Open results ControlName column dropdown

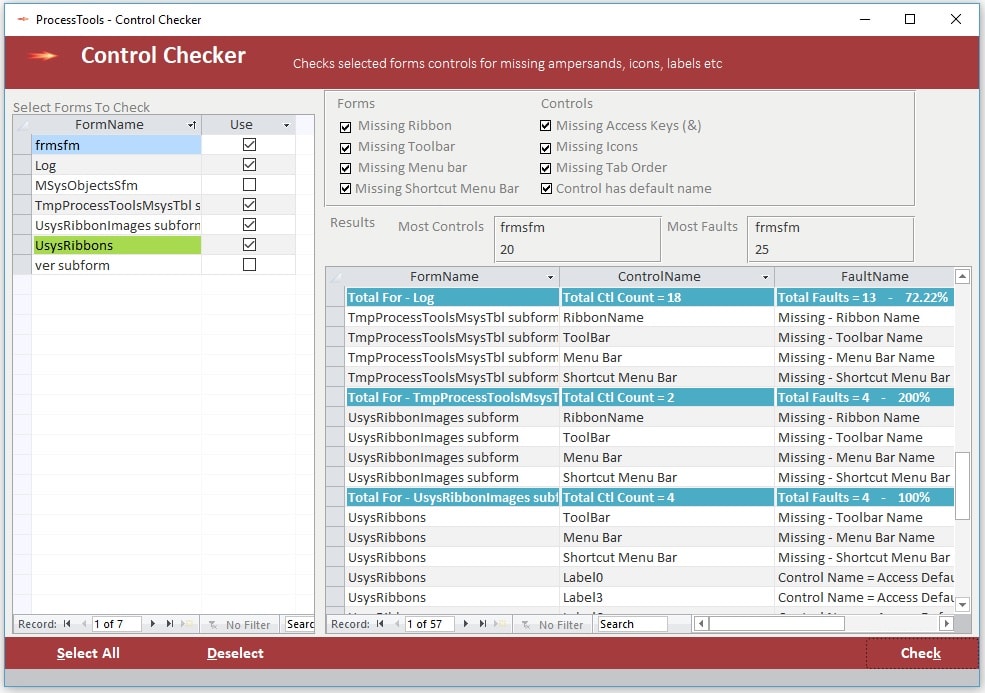[x=765, y=277]
